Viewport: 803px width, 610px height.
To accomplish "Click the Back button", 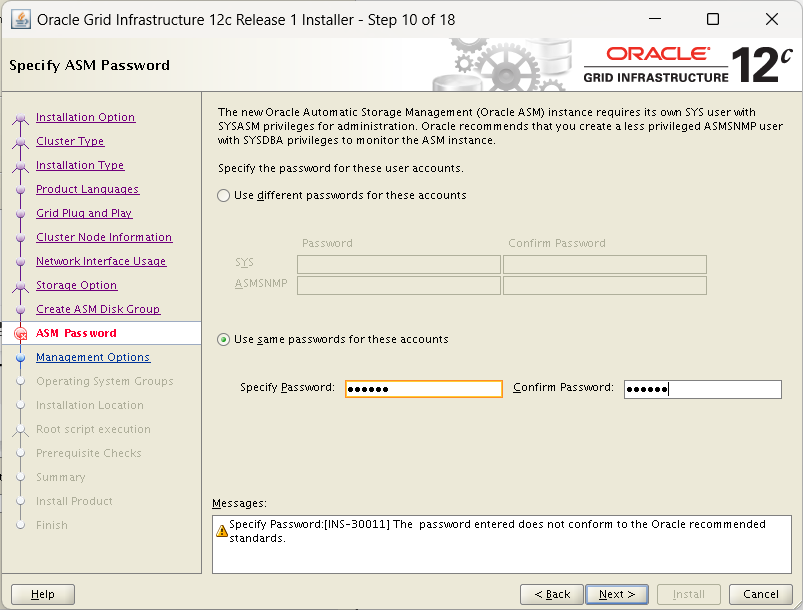I will pyautogui.click(x=552, y=594).
